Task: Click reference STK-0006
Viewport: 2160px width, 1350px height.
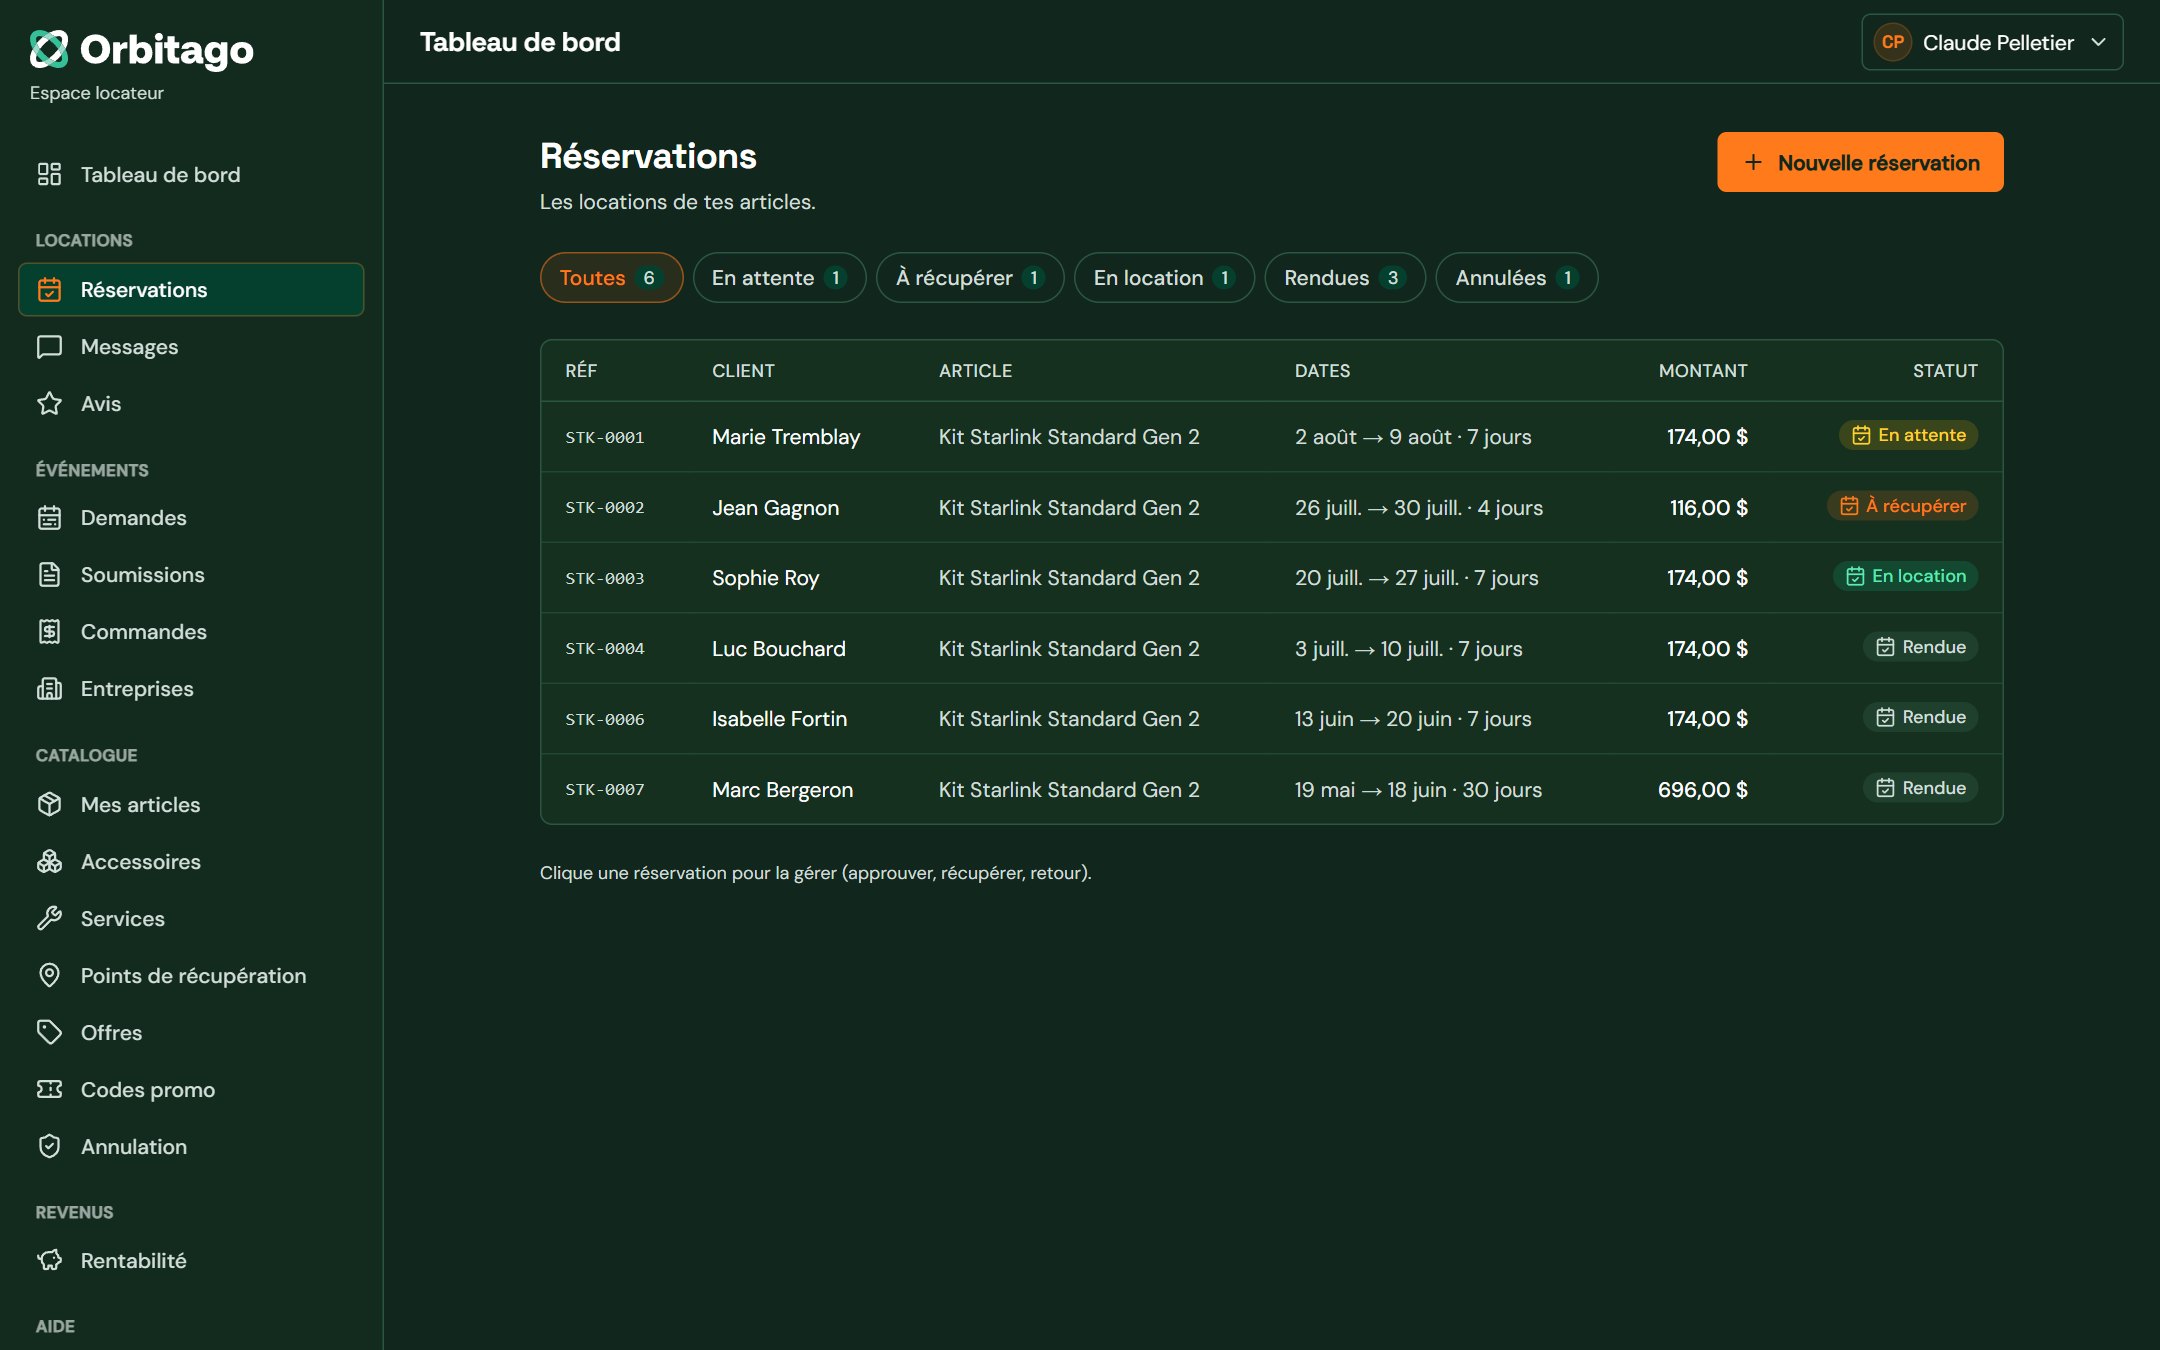Action: point(604,719)
